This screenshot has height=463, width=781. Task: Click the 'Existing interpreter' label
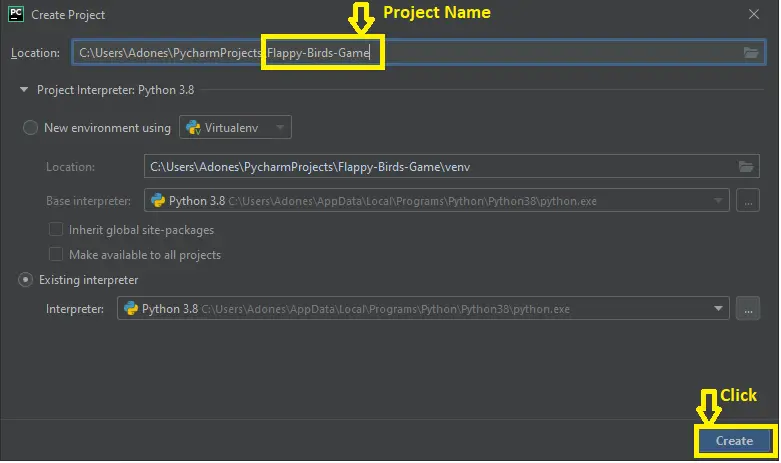(x=89, y=280)
